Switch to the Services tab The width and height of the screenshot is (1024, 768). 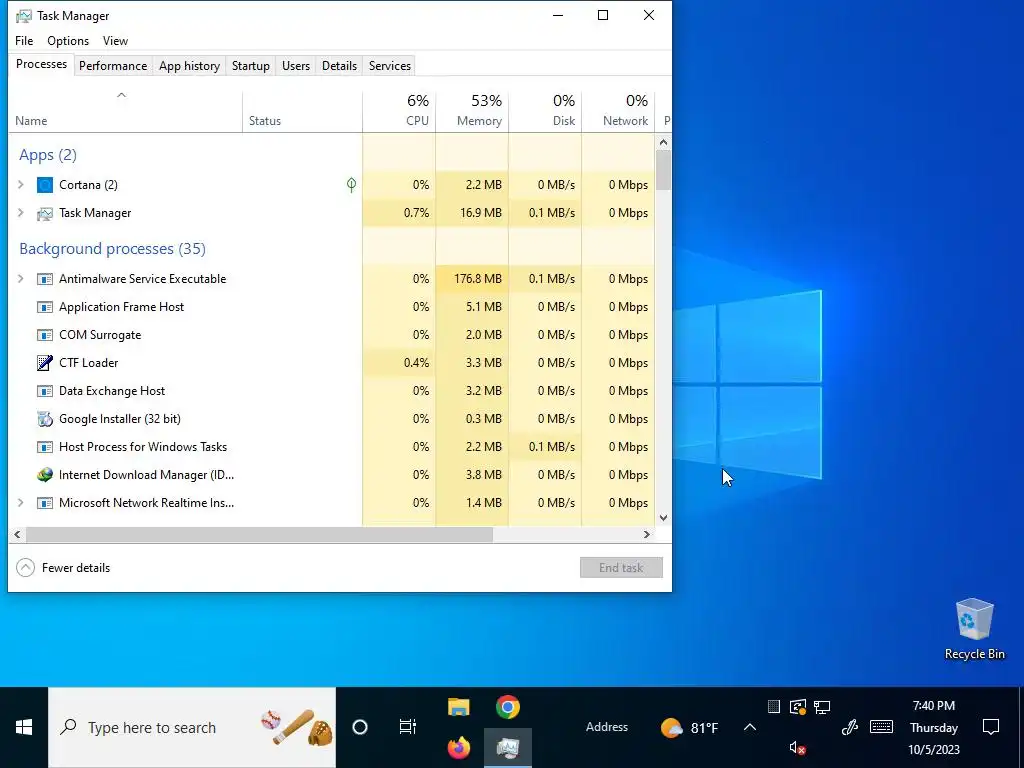click(390, 66)
